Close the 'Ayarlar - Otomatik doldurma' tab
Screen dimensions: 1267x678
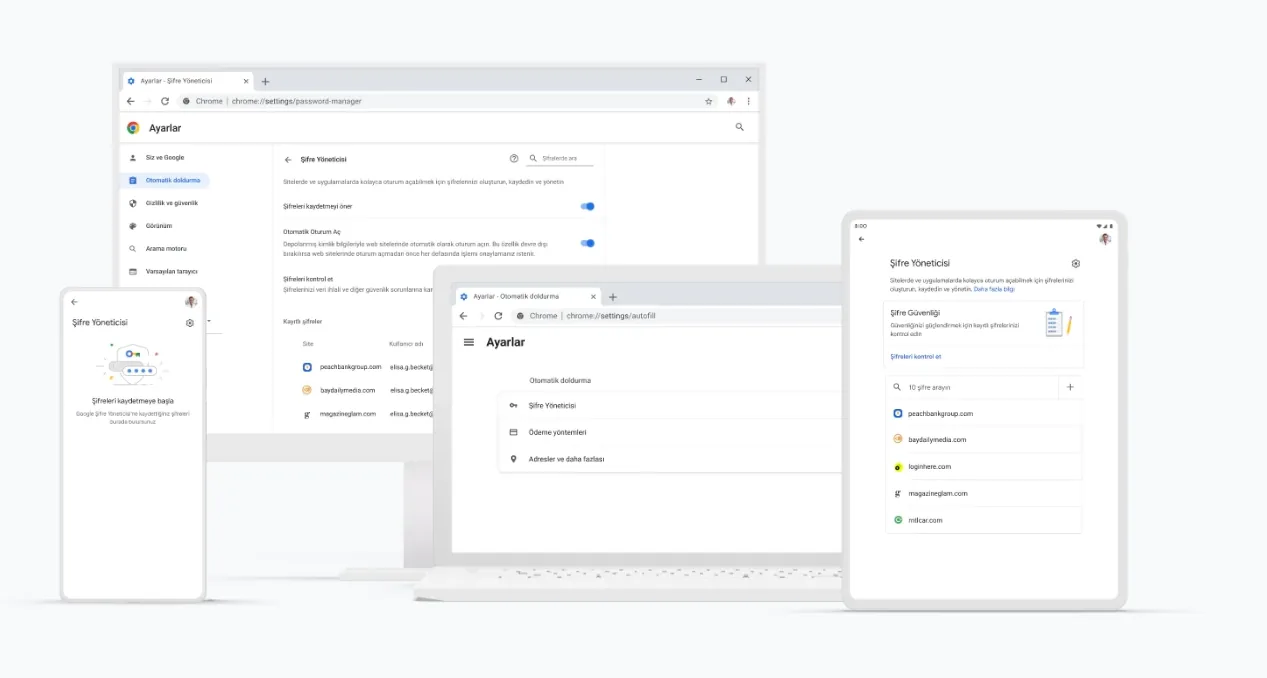pos(593,296)
